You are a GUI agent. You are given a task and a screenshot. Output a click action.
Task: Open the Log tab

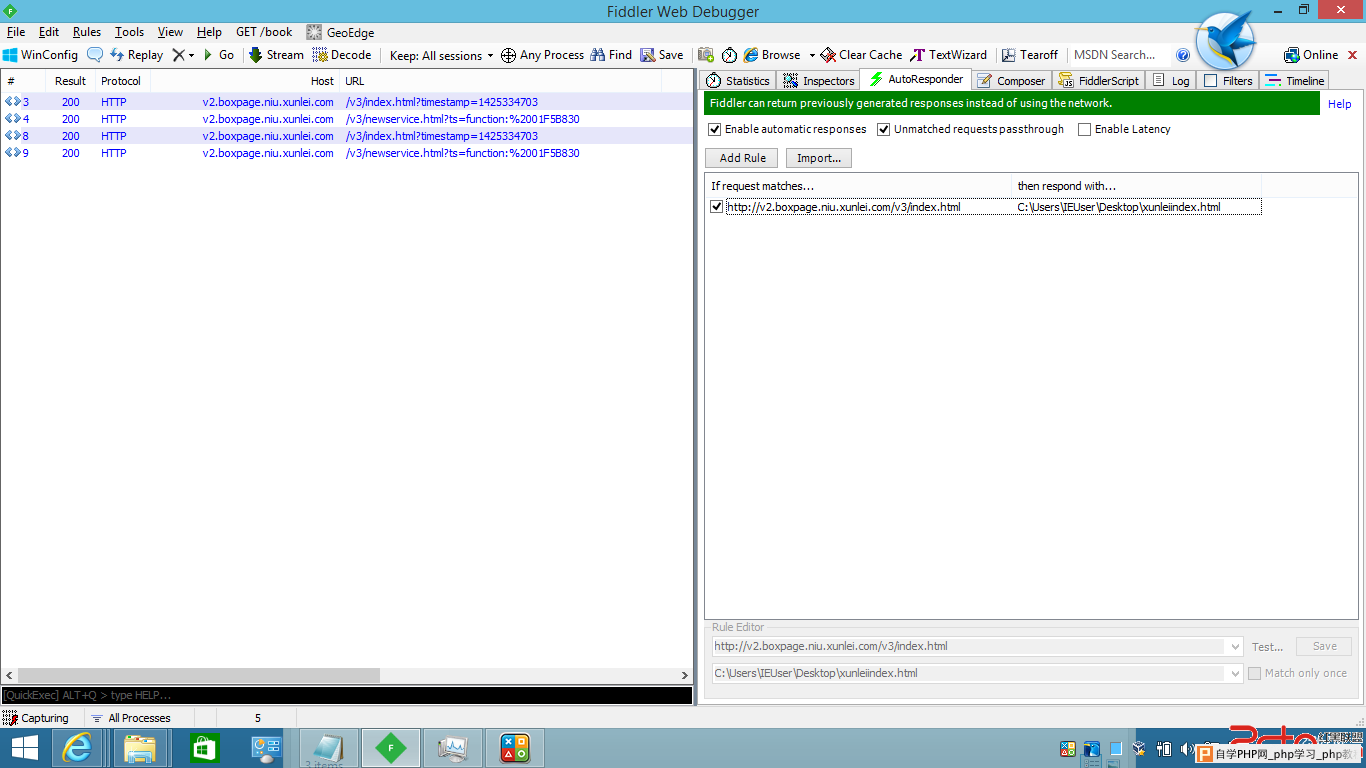(1171, 81)
